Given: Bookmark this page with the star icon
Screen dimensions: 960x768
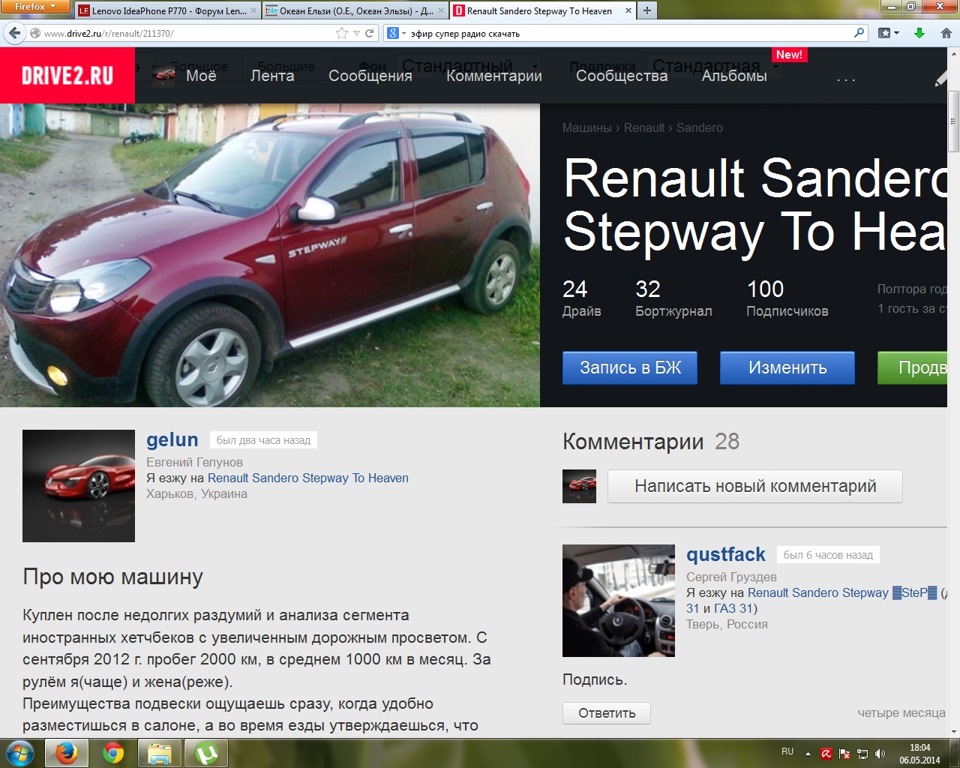Looking at the screenshot, I should (x=342, y=34).
